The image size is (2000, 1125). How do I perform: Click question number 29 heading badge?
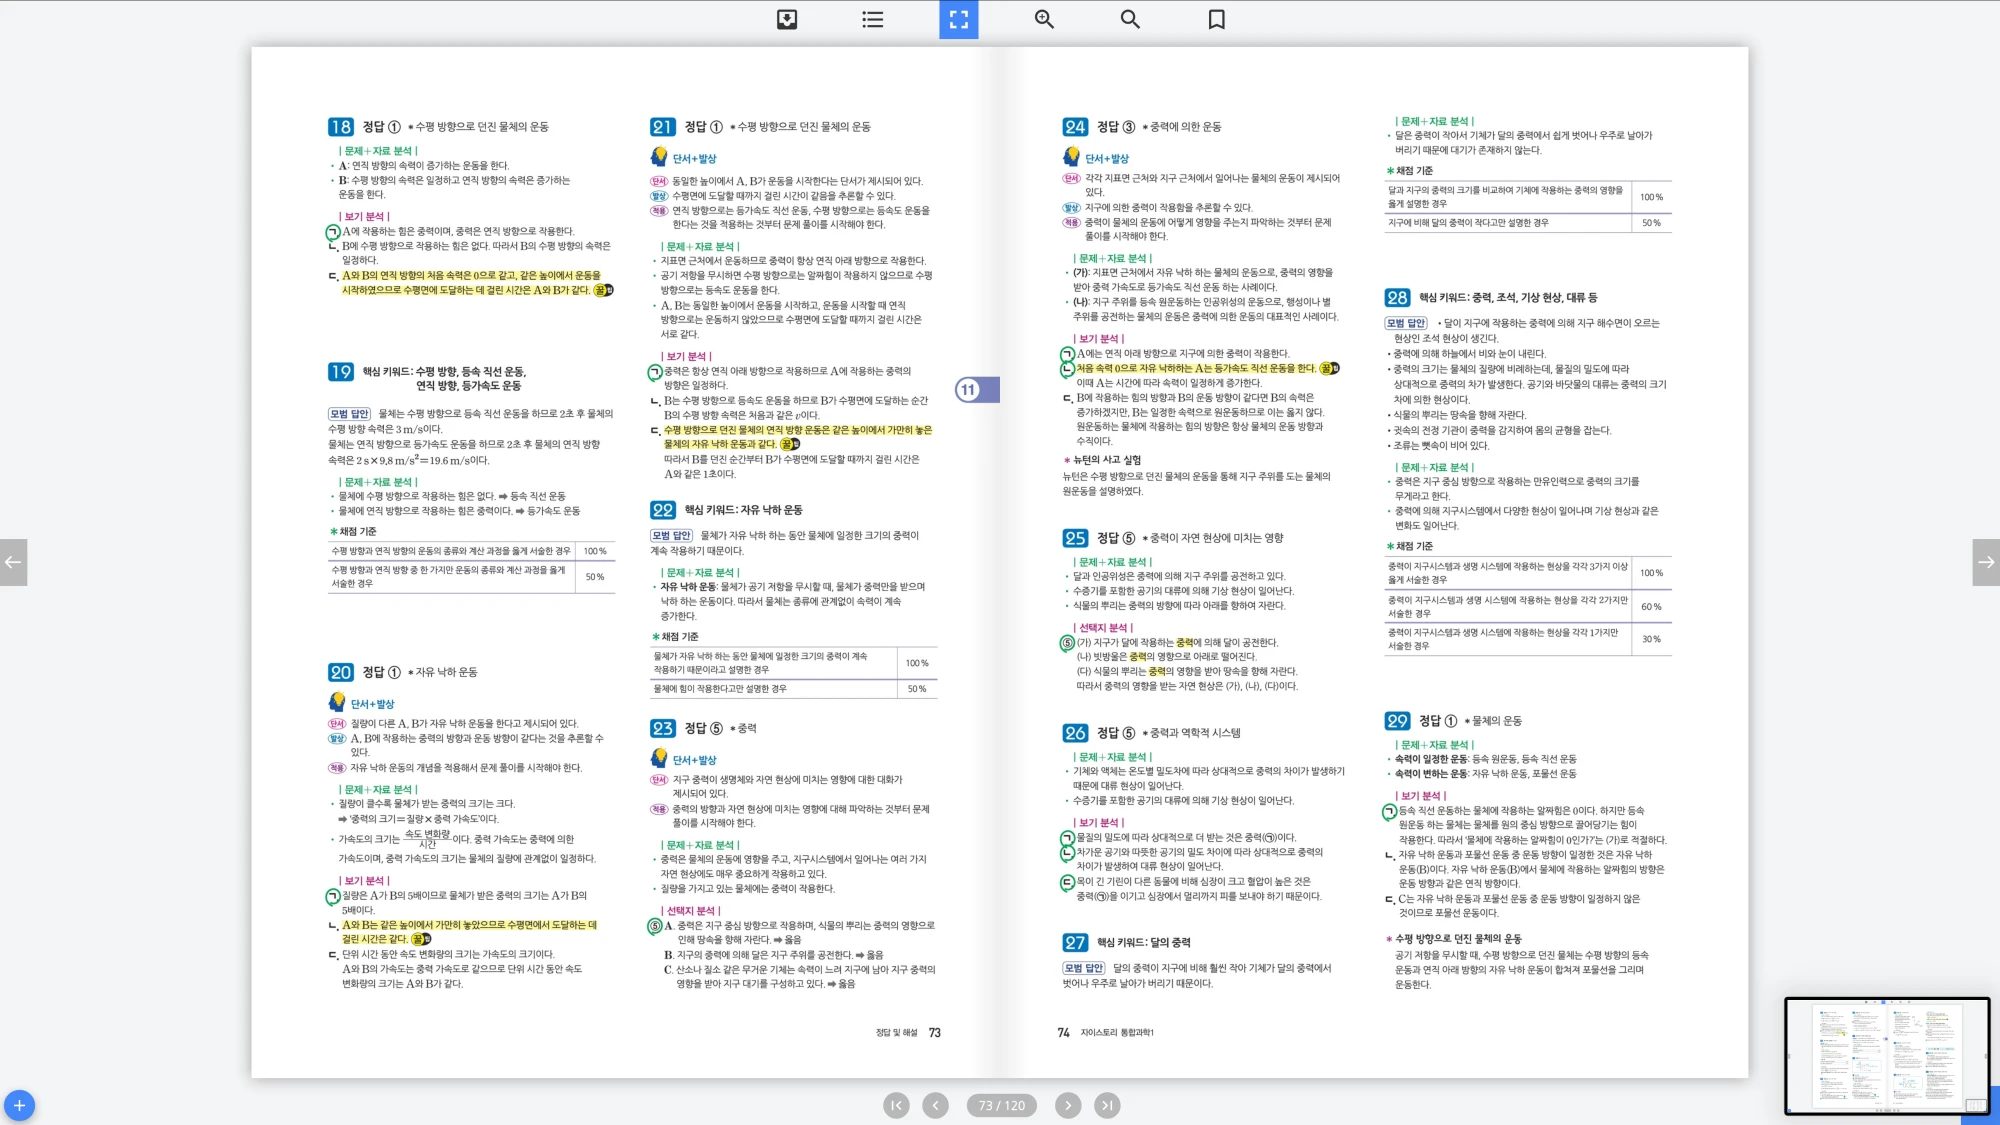(x=1397, y=721)
